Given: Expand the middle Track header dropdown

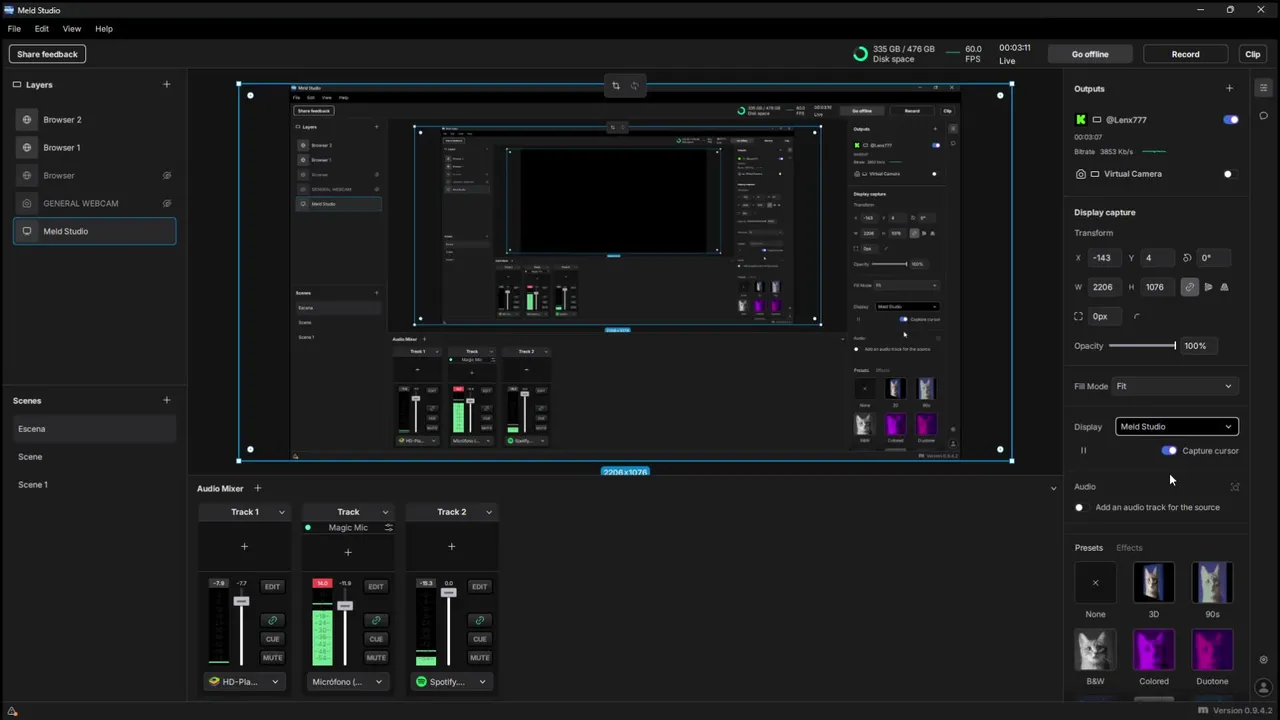Looking at the screenshot, I should coord(385,512).
